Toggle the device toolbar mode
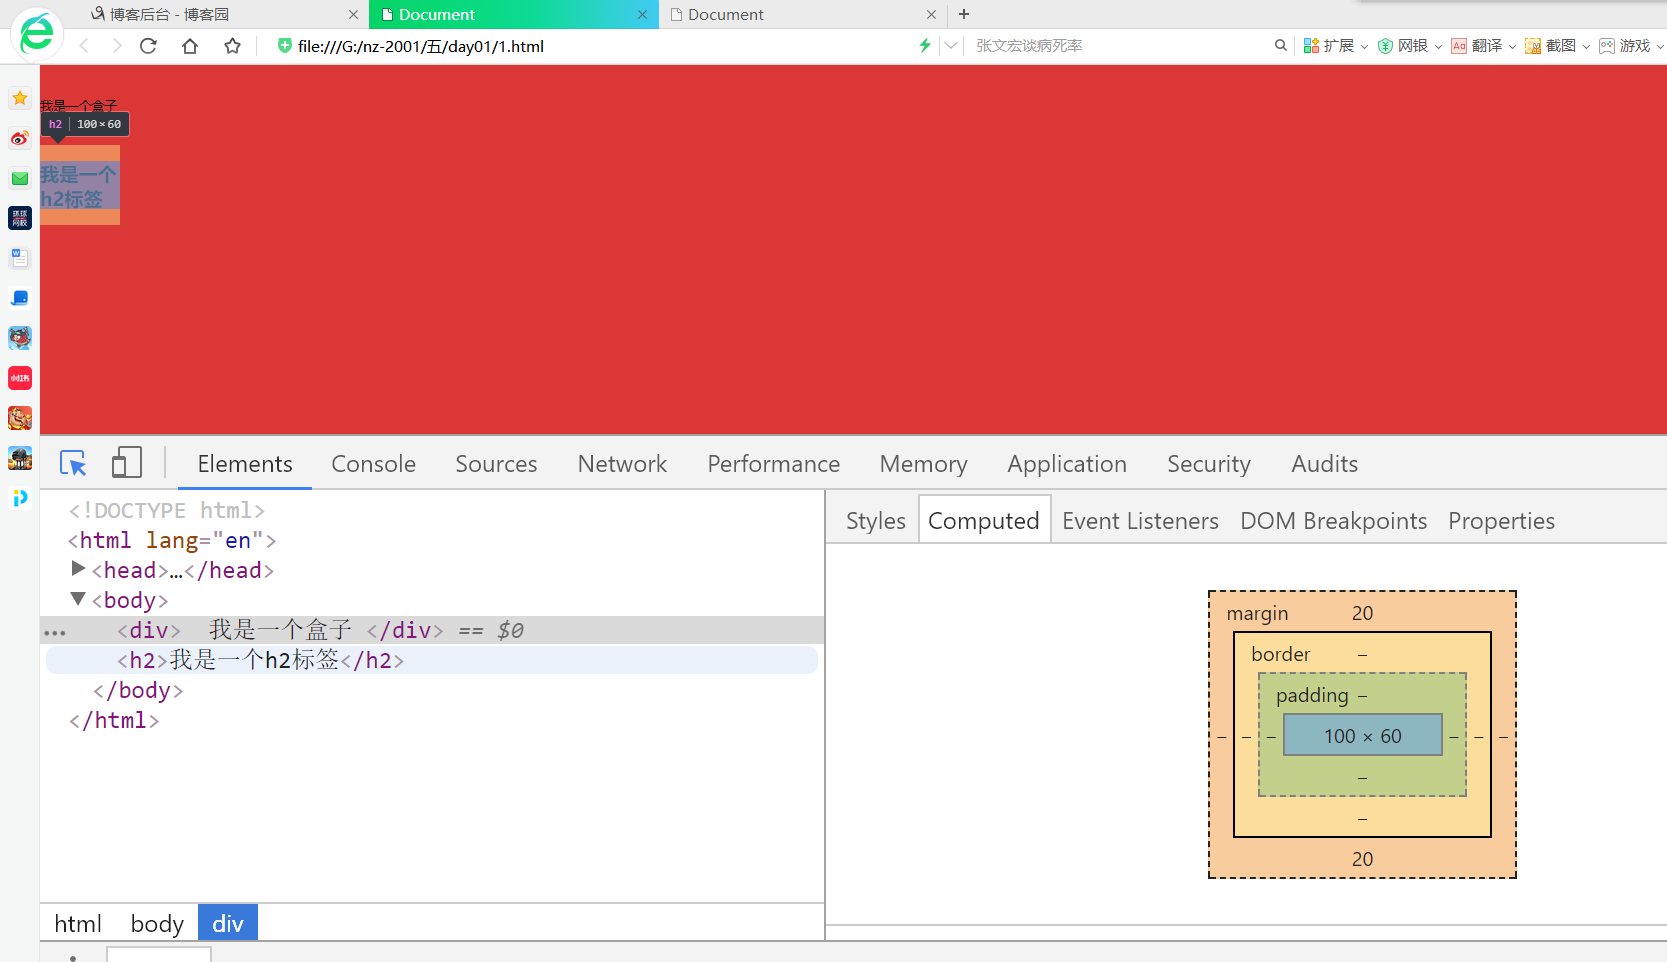Viewport: 1667px width, 962px height. pyautogui.click(x=127, y=463)
